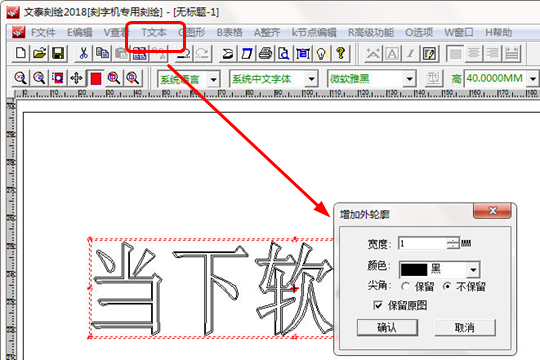The width and height of the screenshot is (540, 360).
Task: Toggle the 保留原图 checkbox
Action: [378, 305]
